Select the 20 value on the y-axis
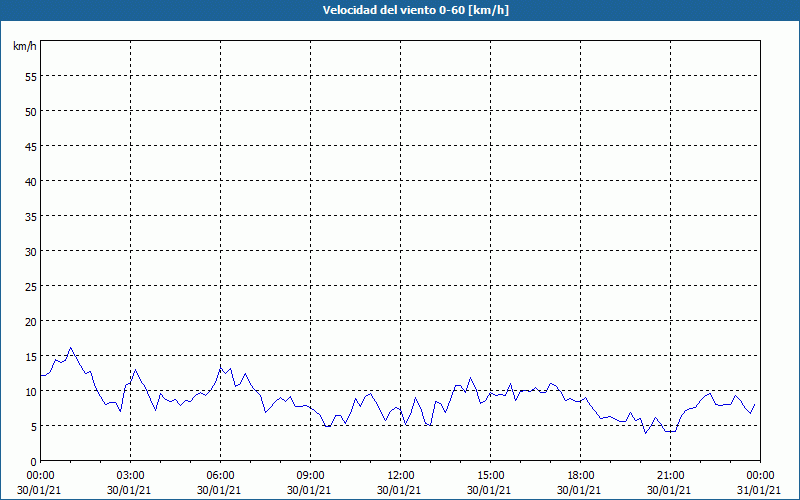The height and width of the screenshot is (500, 800). (x=30, y=321)
